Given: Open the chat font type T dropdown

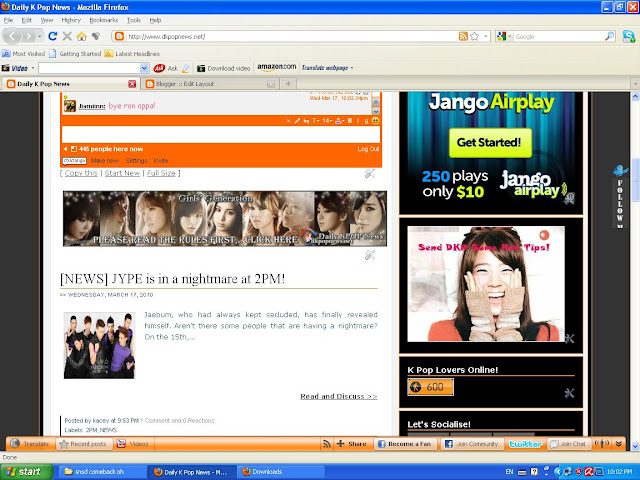Looking at the screenshot, I should 316,121.
